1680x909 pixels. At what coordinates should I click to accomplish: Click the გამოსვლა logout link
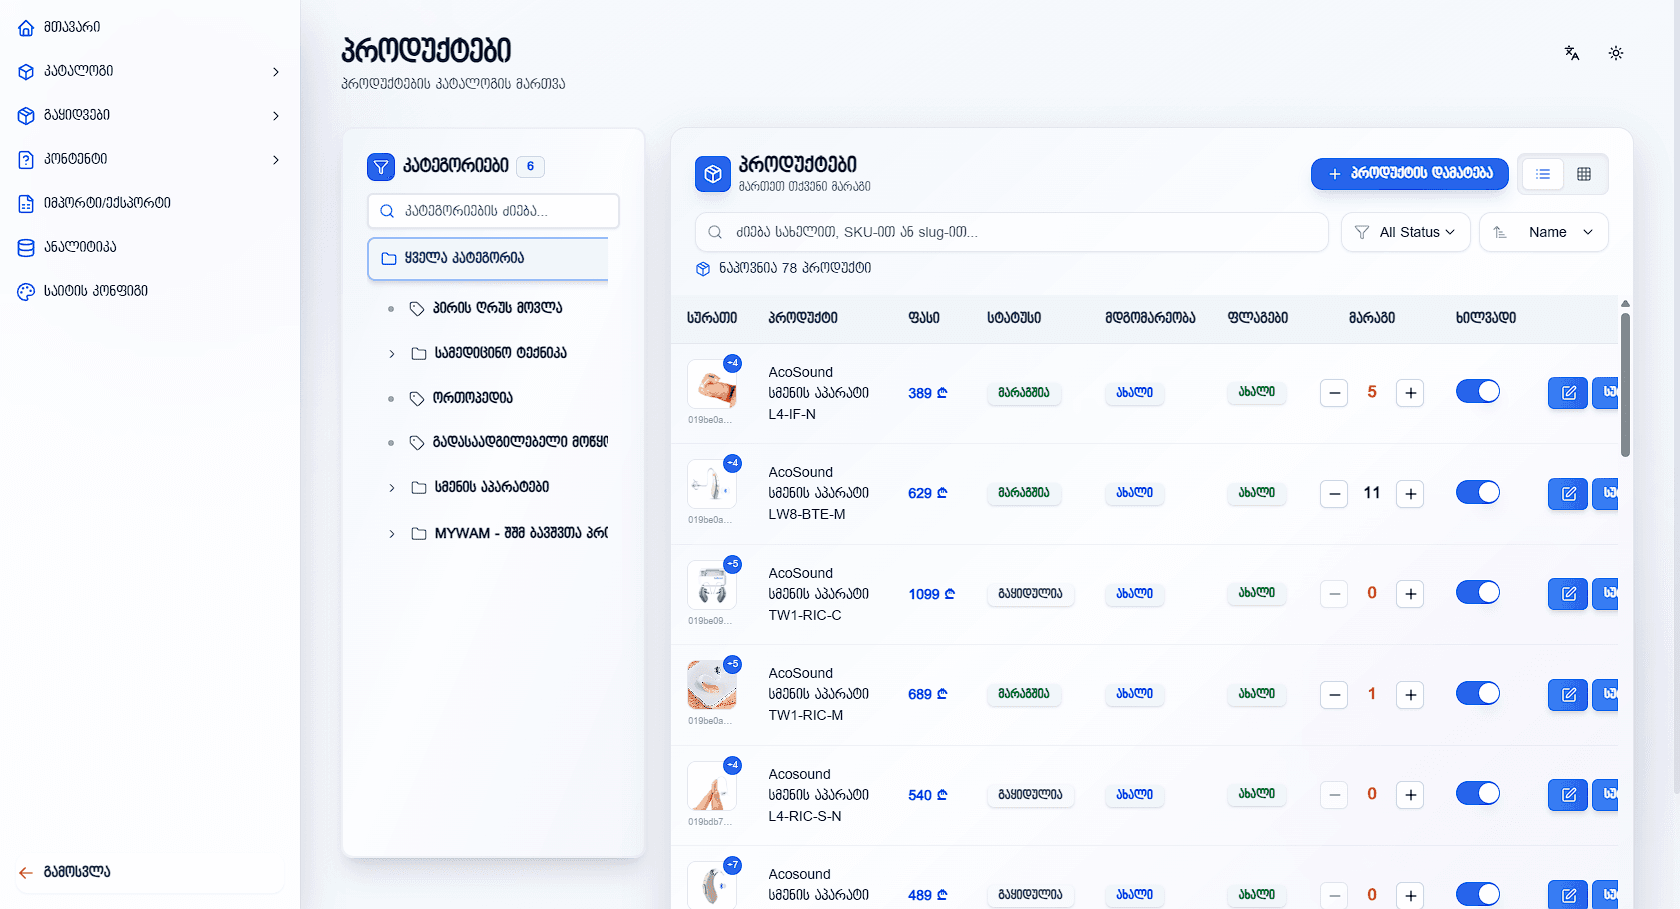(x=76, y=872)
